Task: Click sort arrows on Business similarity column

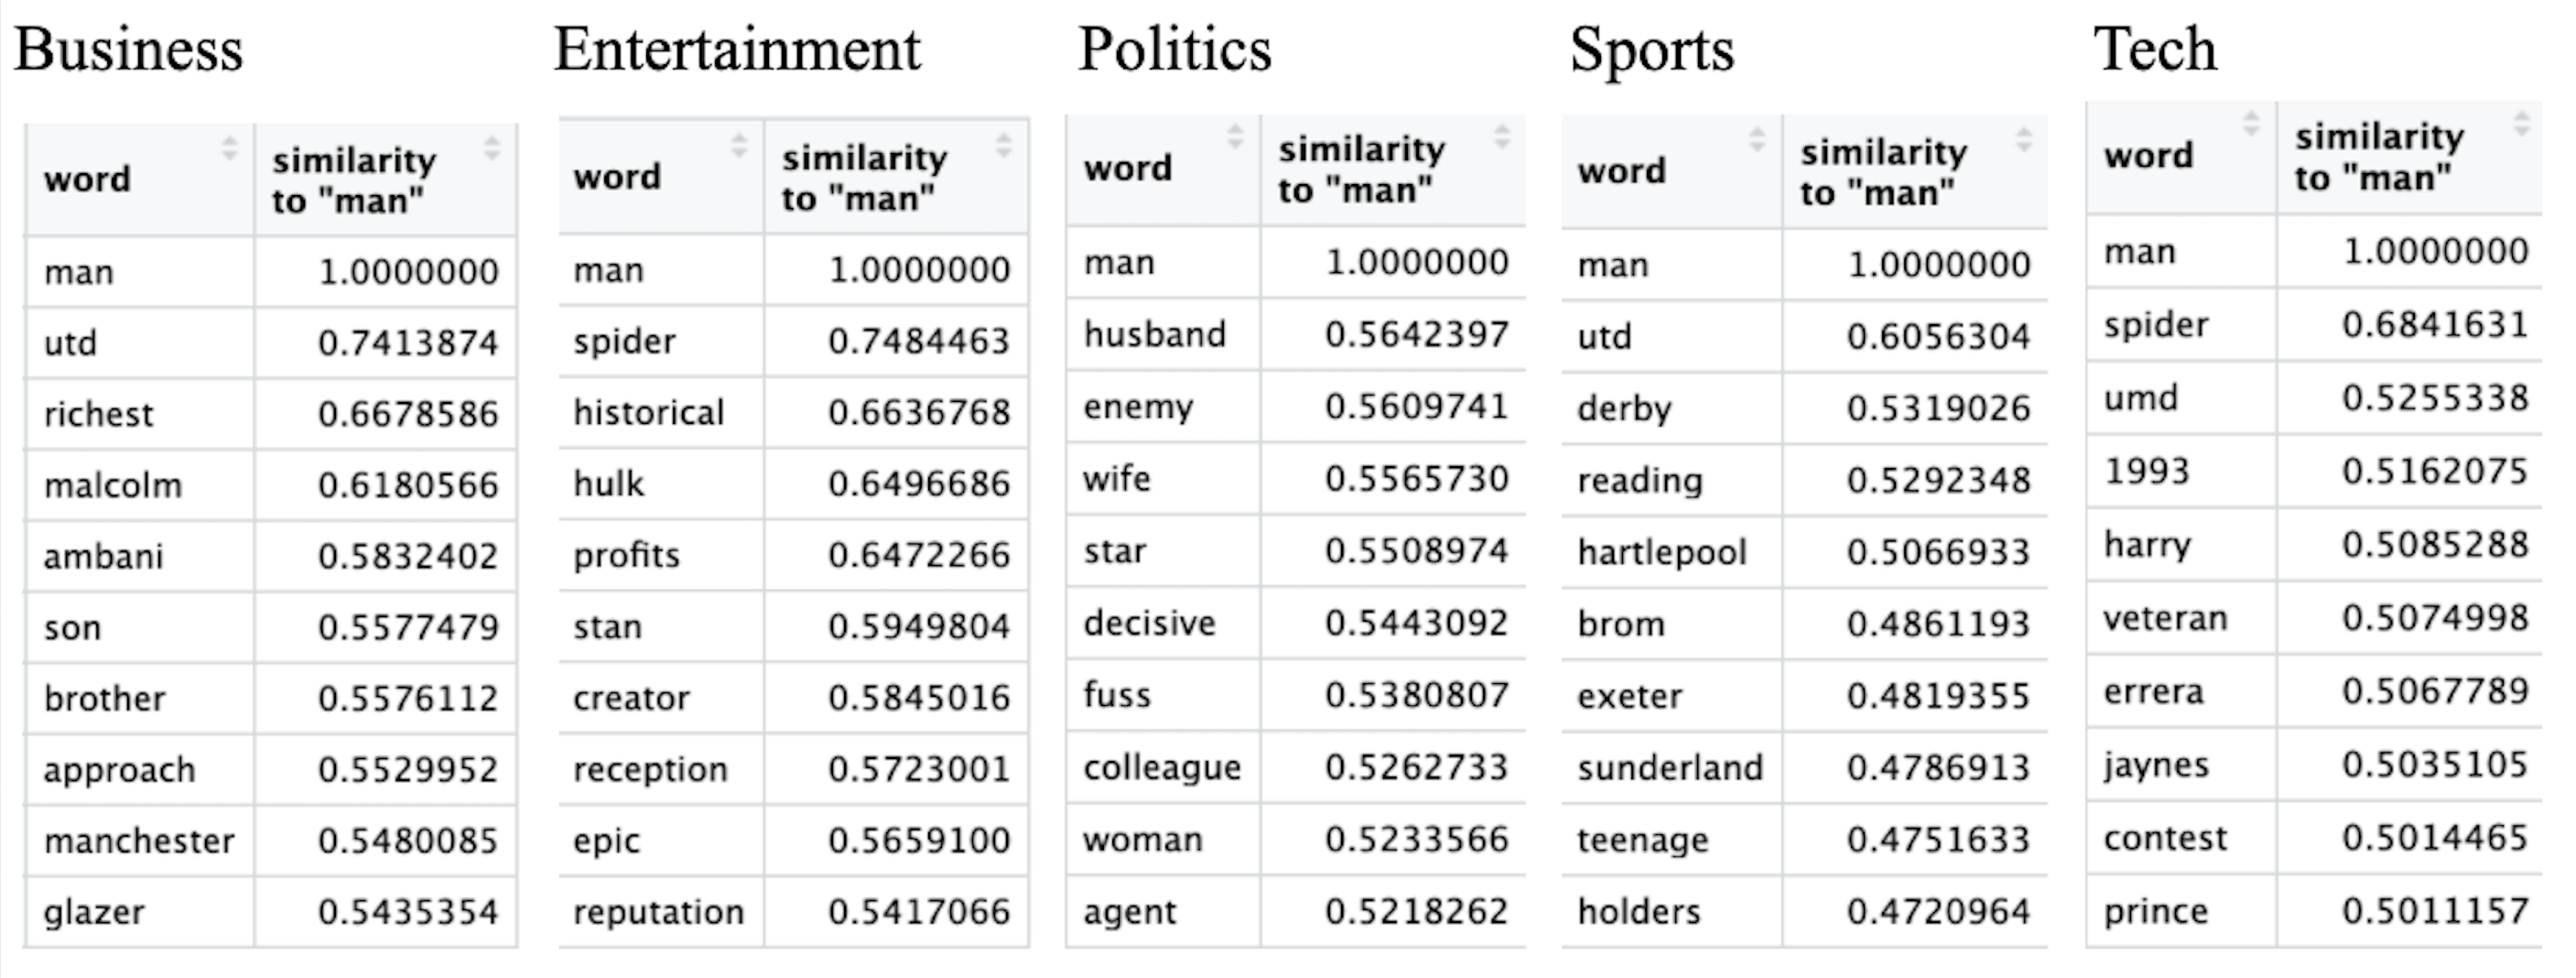Action: (492, 149)
